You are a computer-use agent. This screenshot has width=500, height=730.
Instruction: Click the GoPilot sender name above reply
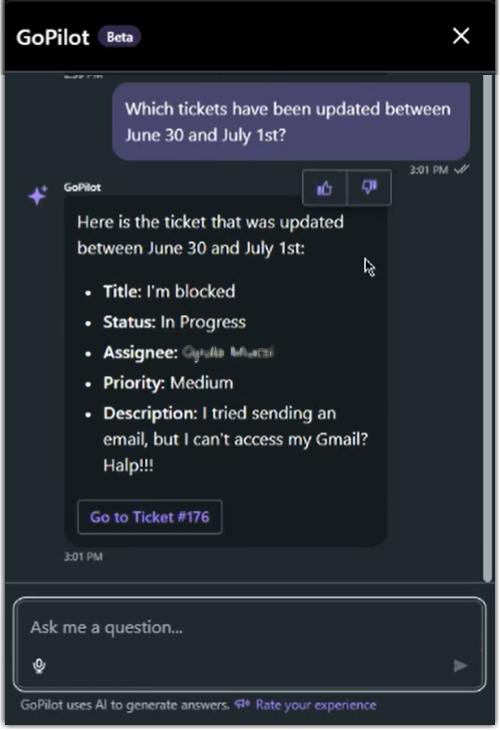point(82,187)
